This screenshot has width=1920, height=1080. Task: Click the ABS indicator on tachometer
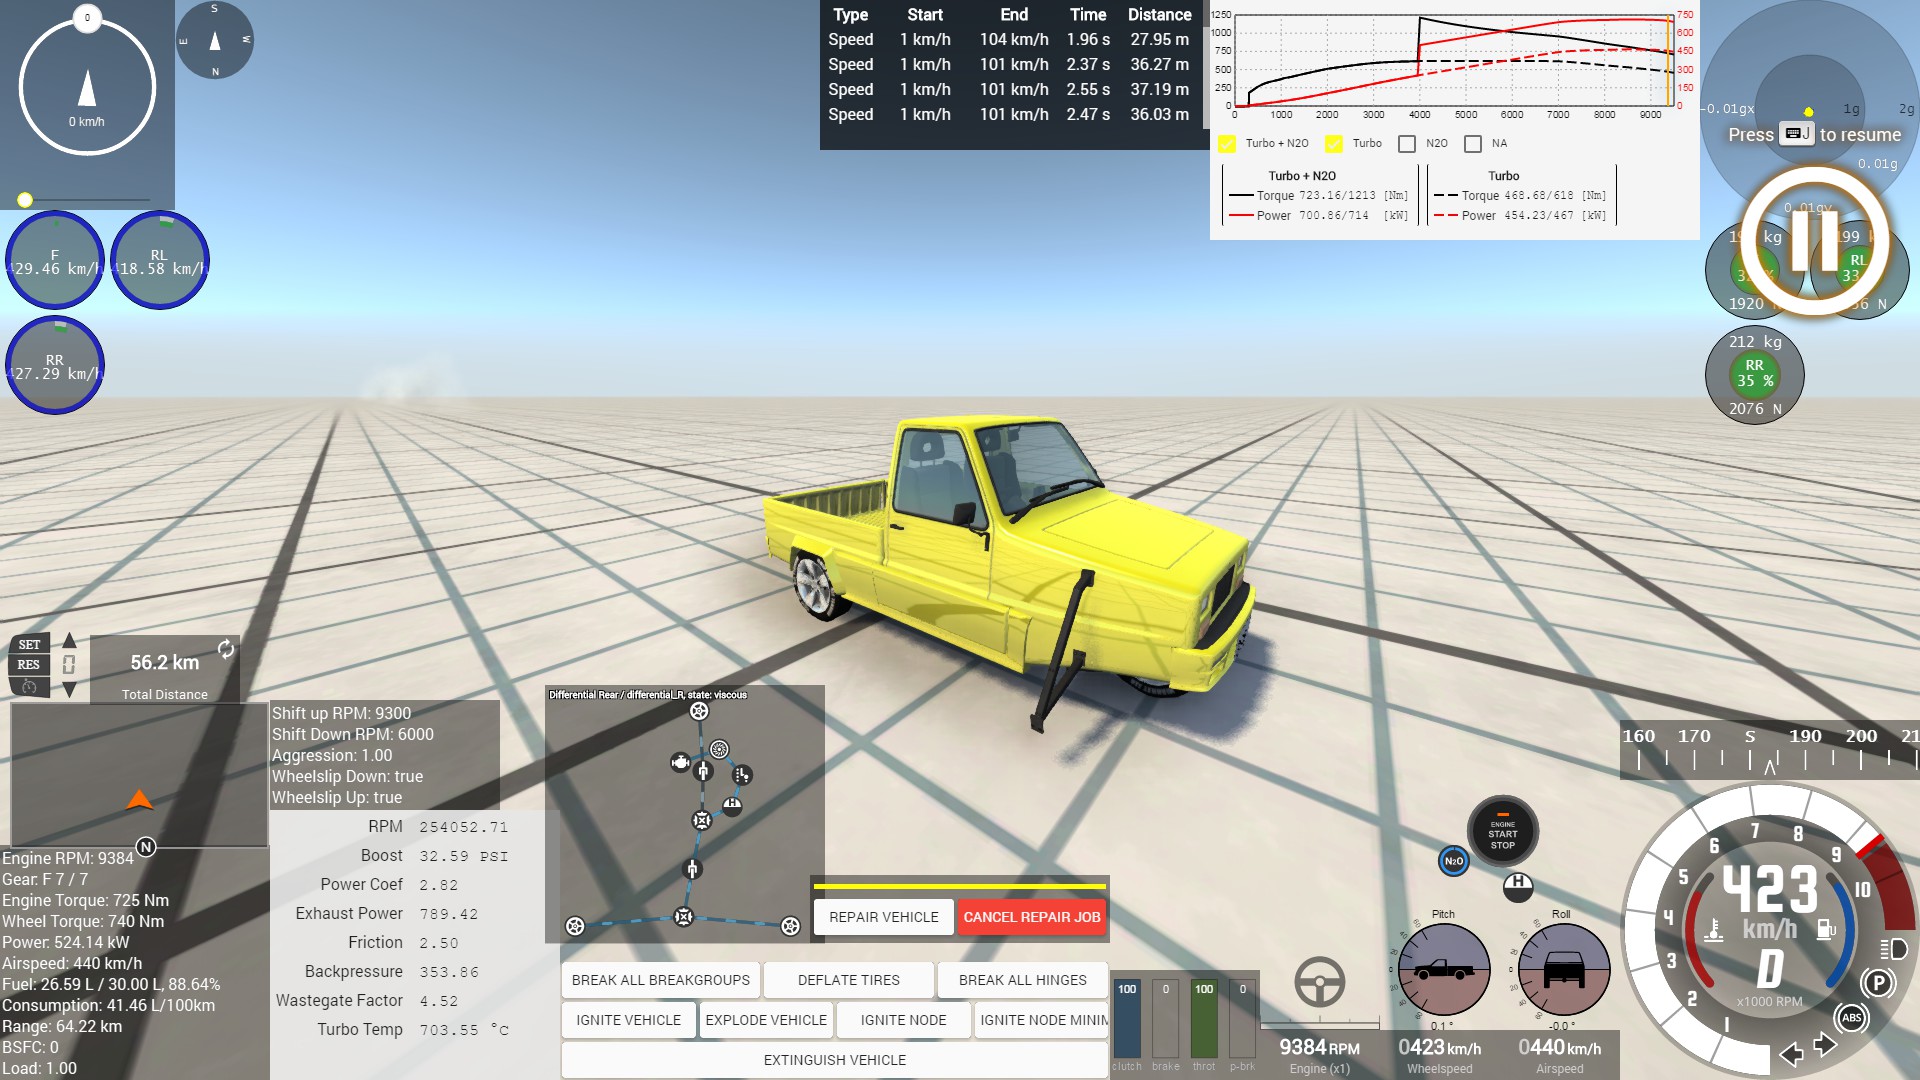(1851, 1018)
